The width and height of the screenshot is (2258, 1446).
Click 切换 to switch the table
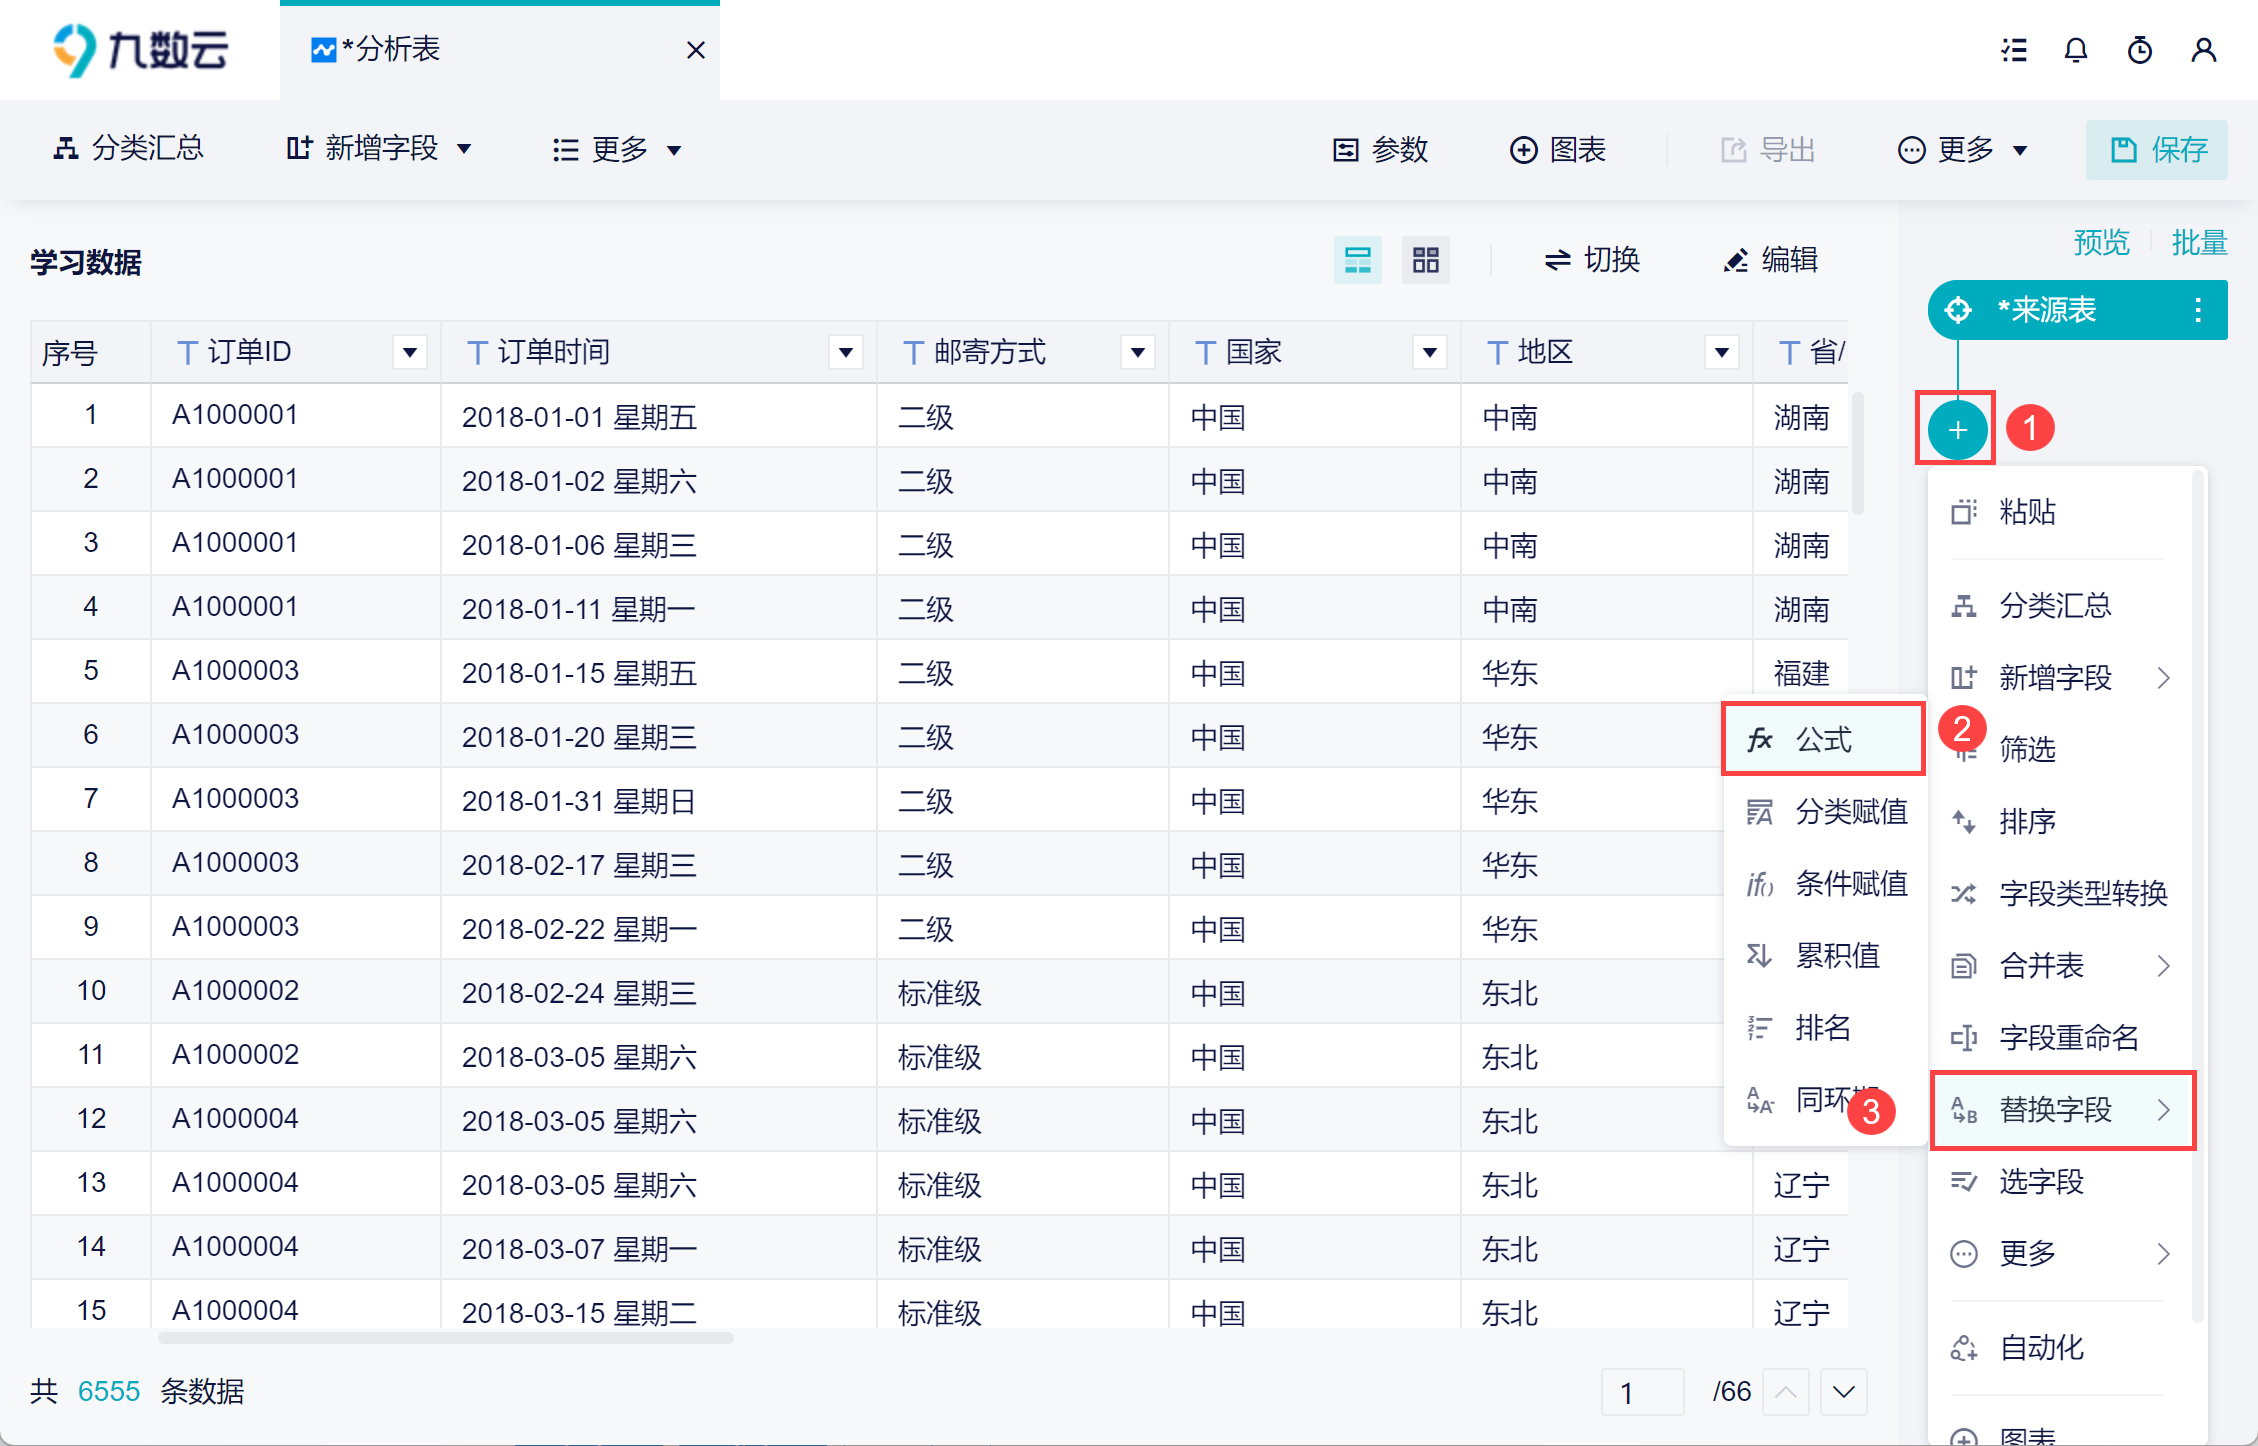(x=1592, y=260)
